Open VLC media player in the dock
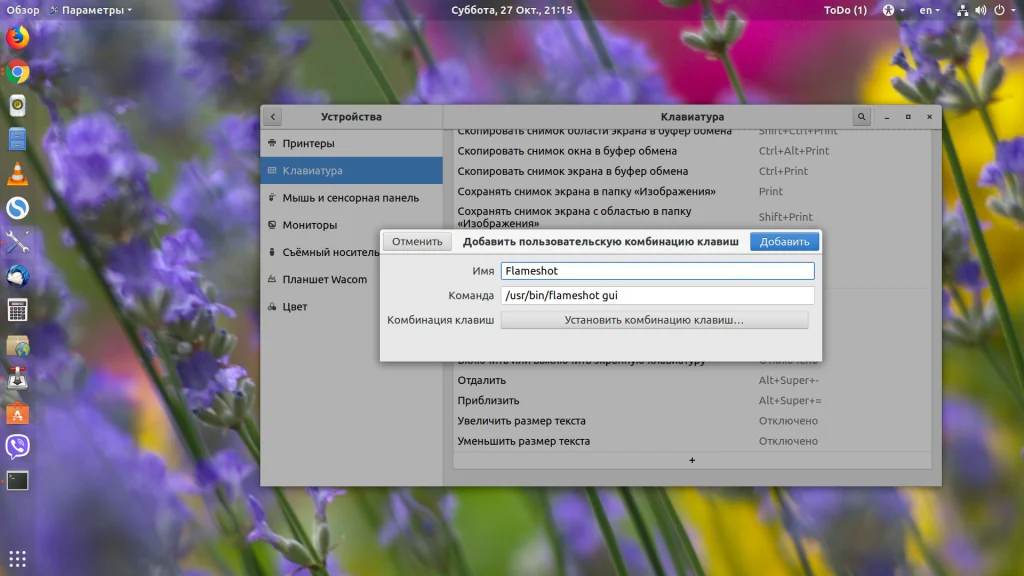This screenshot has width=1024, height=576. (17, 174)
